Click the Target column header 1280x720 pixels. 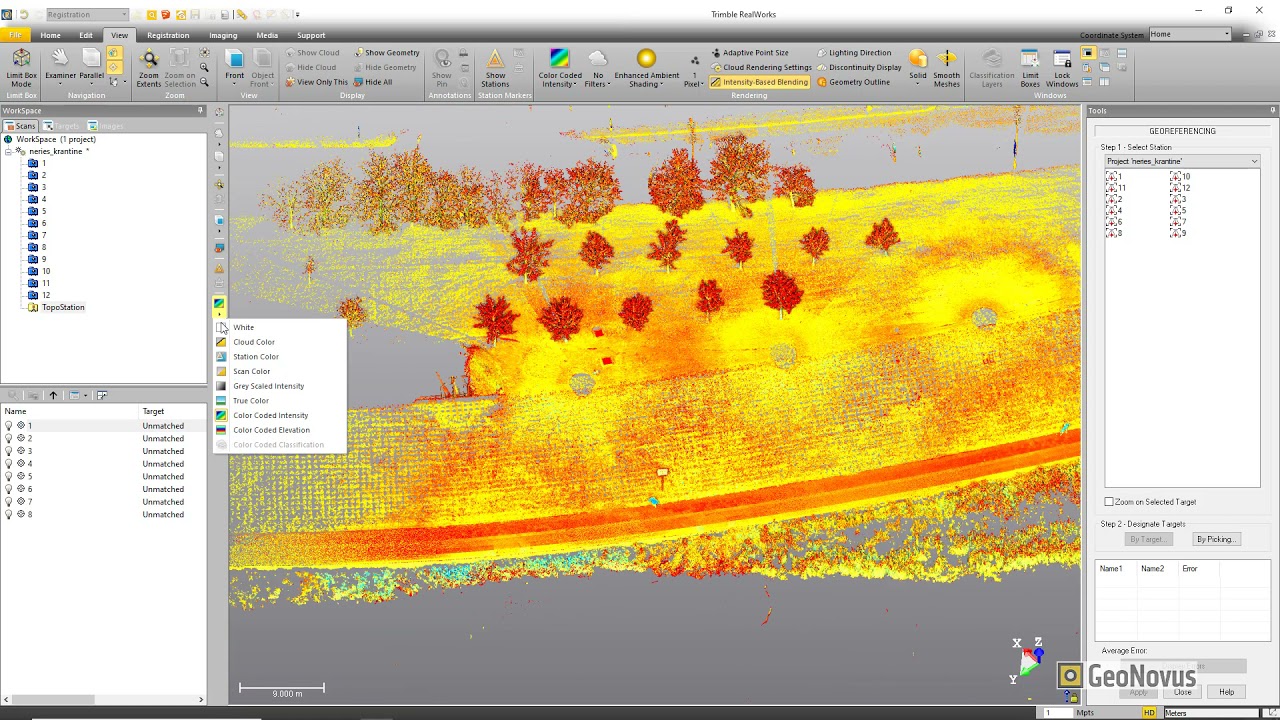tap(172, 412)
